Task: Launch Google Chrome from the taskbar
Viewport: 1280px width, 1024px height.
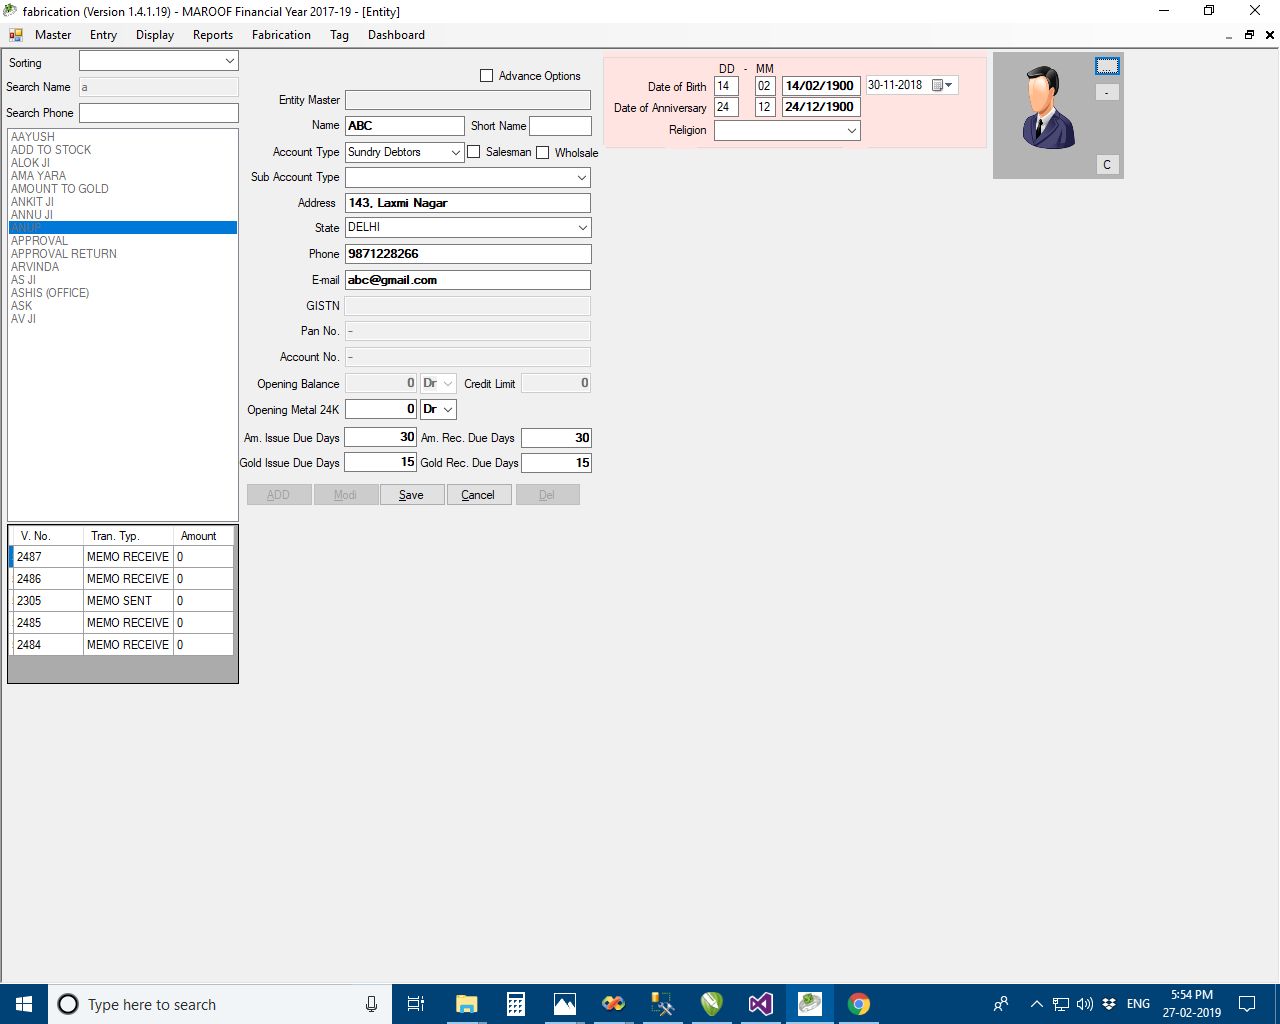Action: click(x=858, y=1004)
